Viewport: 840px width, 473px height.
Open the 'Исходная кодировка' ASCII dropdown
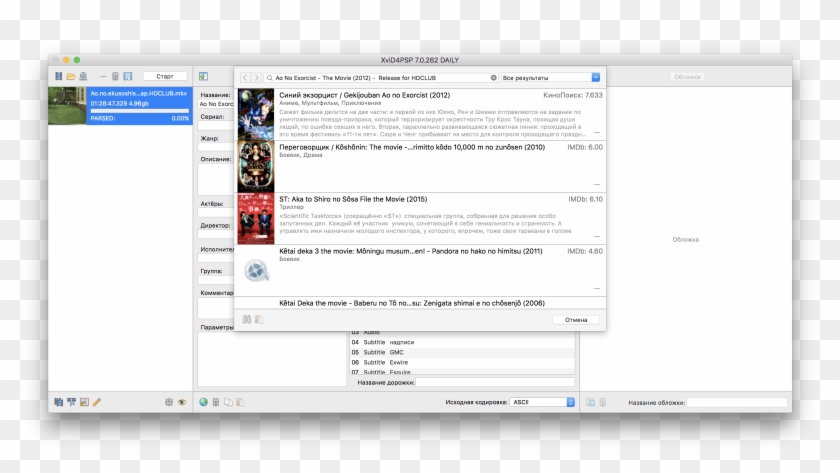[x=543, y=402]
